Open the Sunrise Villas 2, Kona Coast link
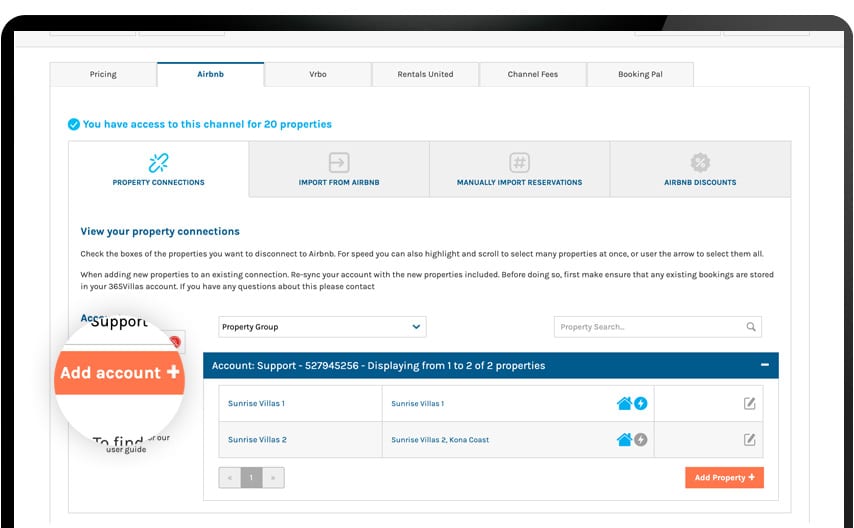The height and width of the screenshot is (528, 854). (x=440, y=440)
